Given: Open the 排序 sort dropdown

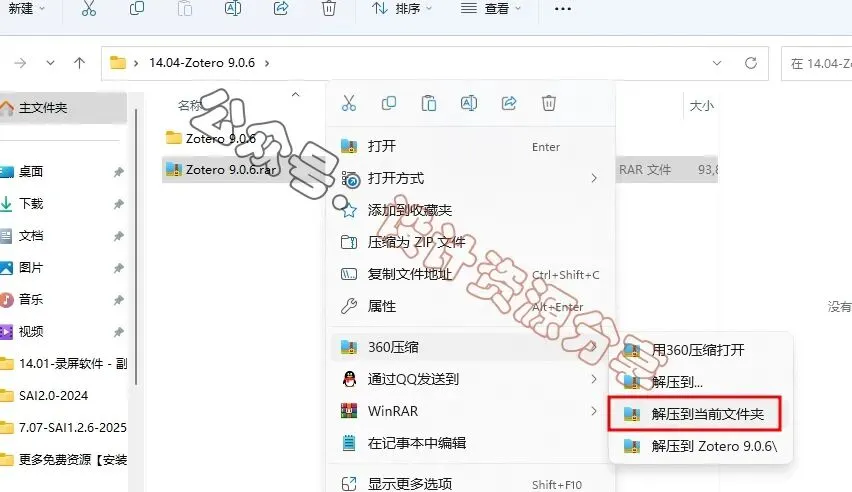Looking at the screenshot, I should pos(402,9).
